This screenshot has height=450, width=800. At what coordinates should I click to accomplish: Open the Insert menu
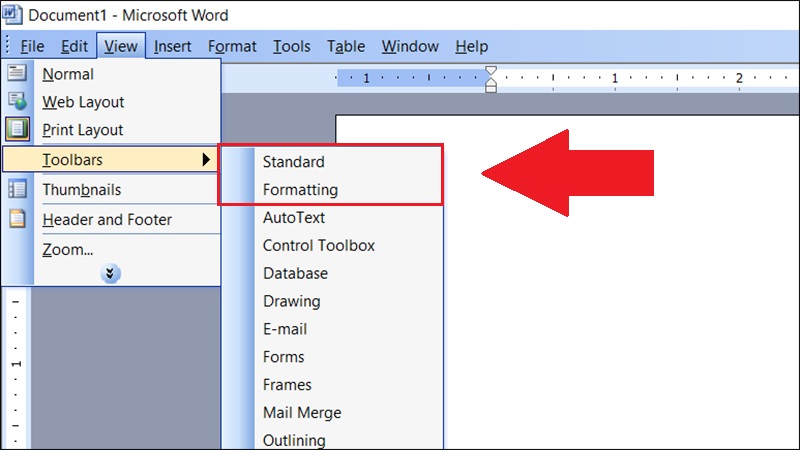[172, 46]
